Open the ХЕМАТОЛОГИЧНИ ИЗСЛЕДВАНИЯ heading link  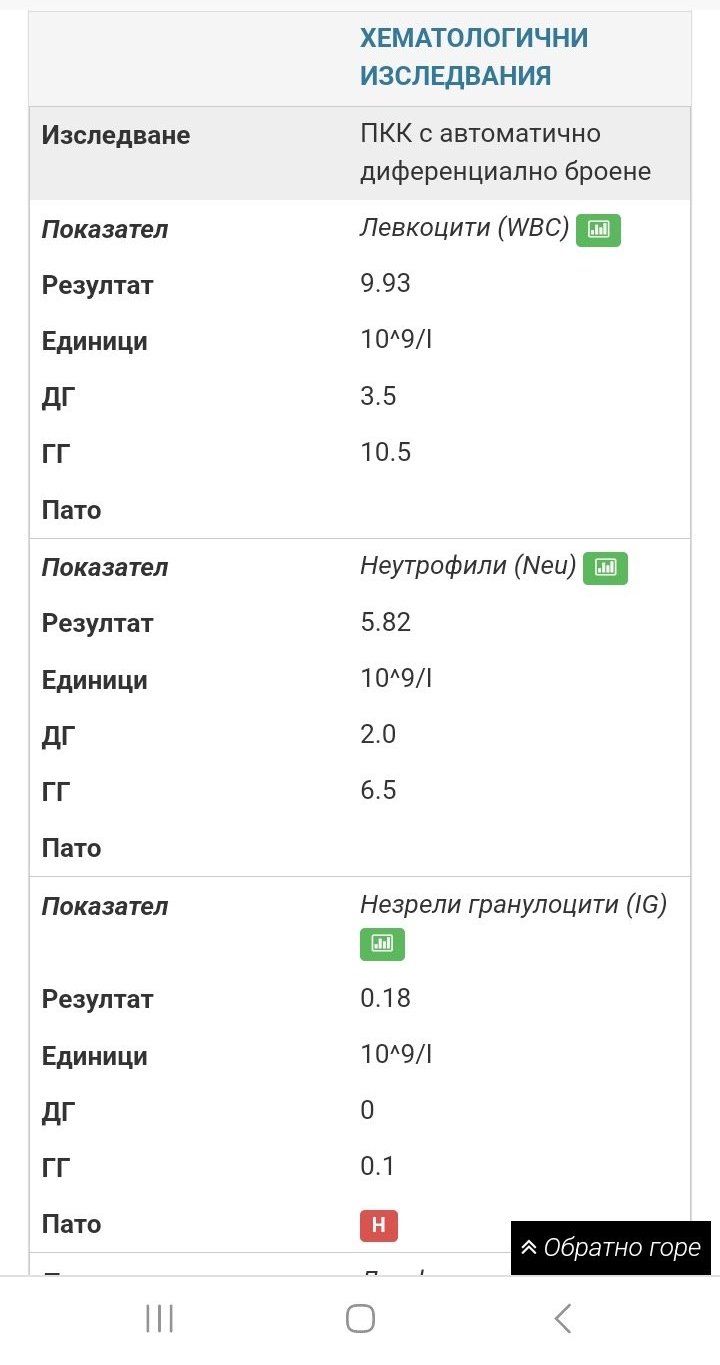(473, 57)
